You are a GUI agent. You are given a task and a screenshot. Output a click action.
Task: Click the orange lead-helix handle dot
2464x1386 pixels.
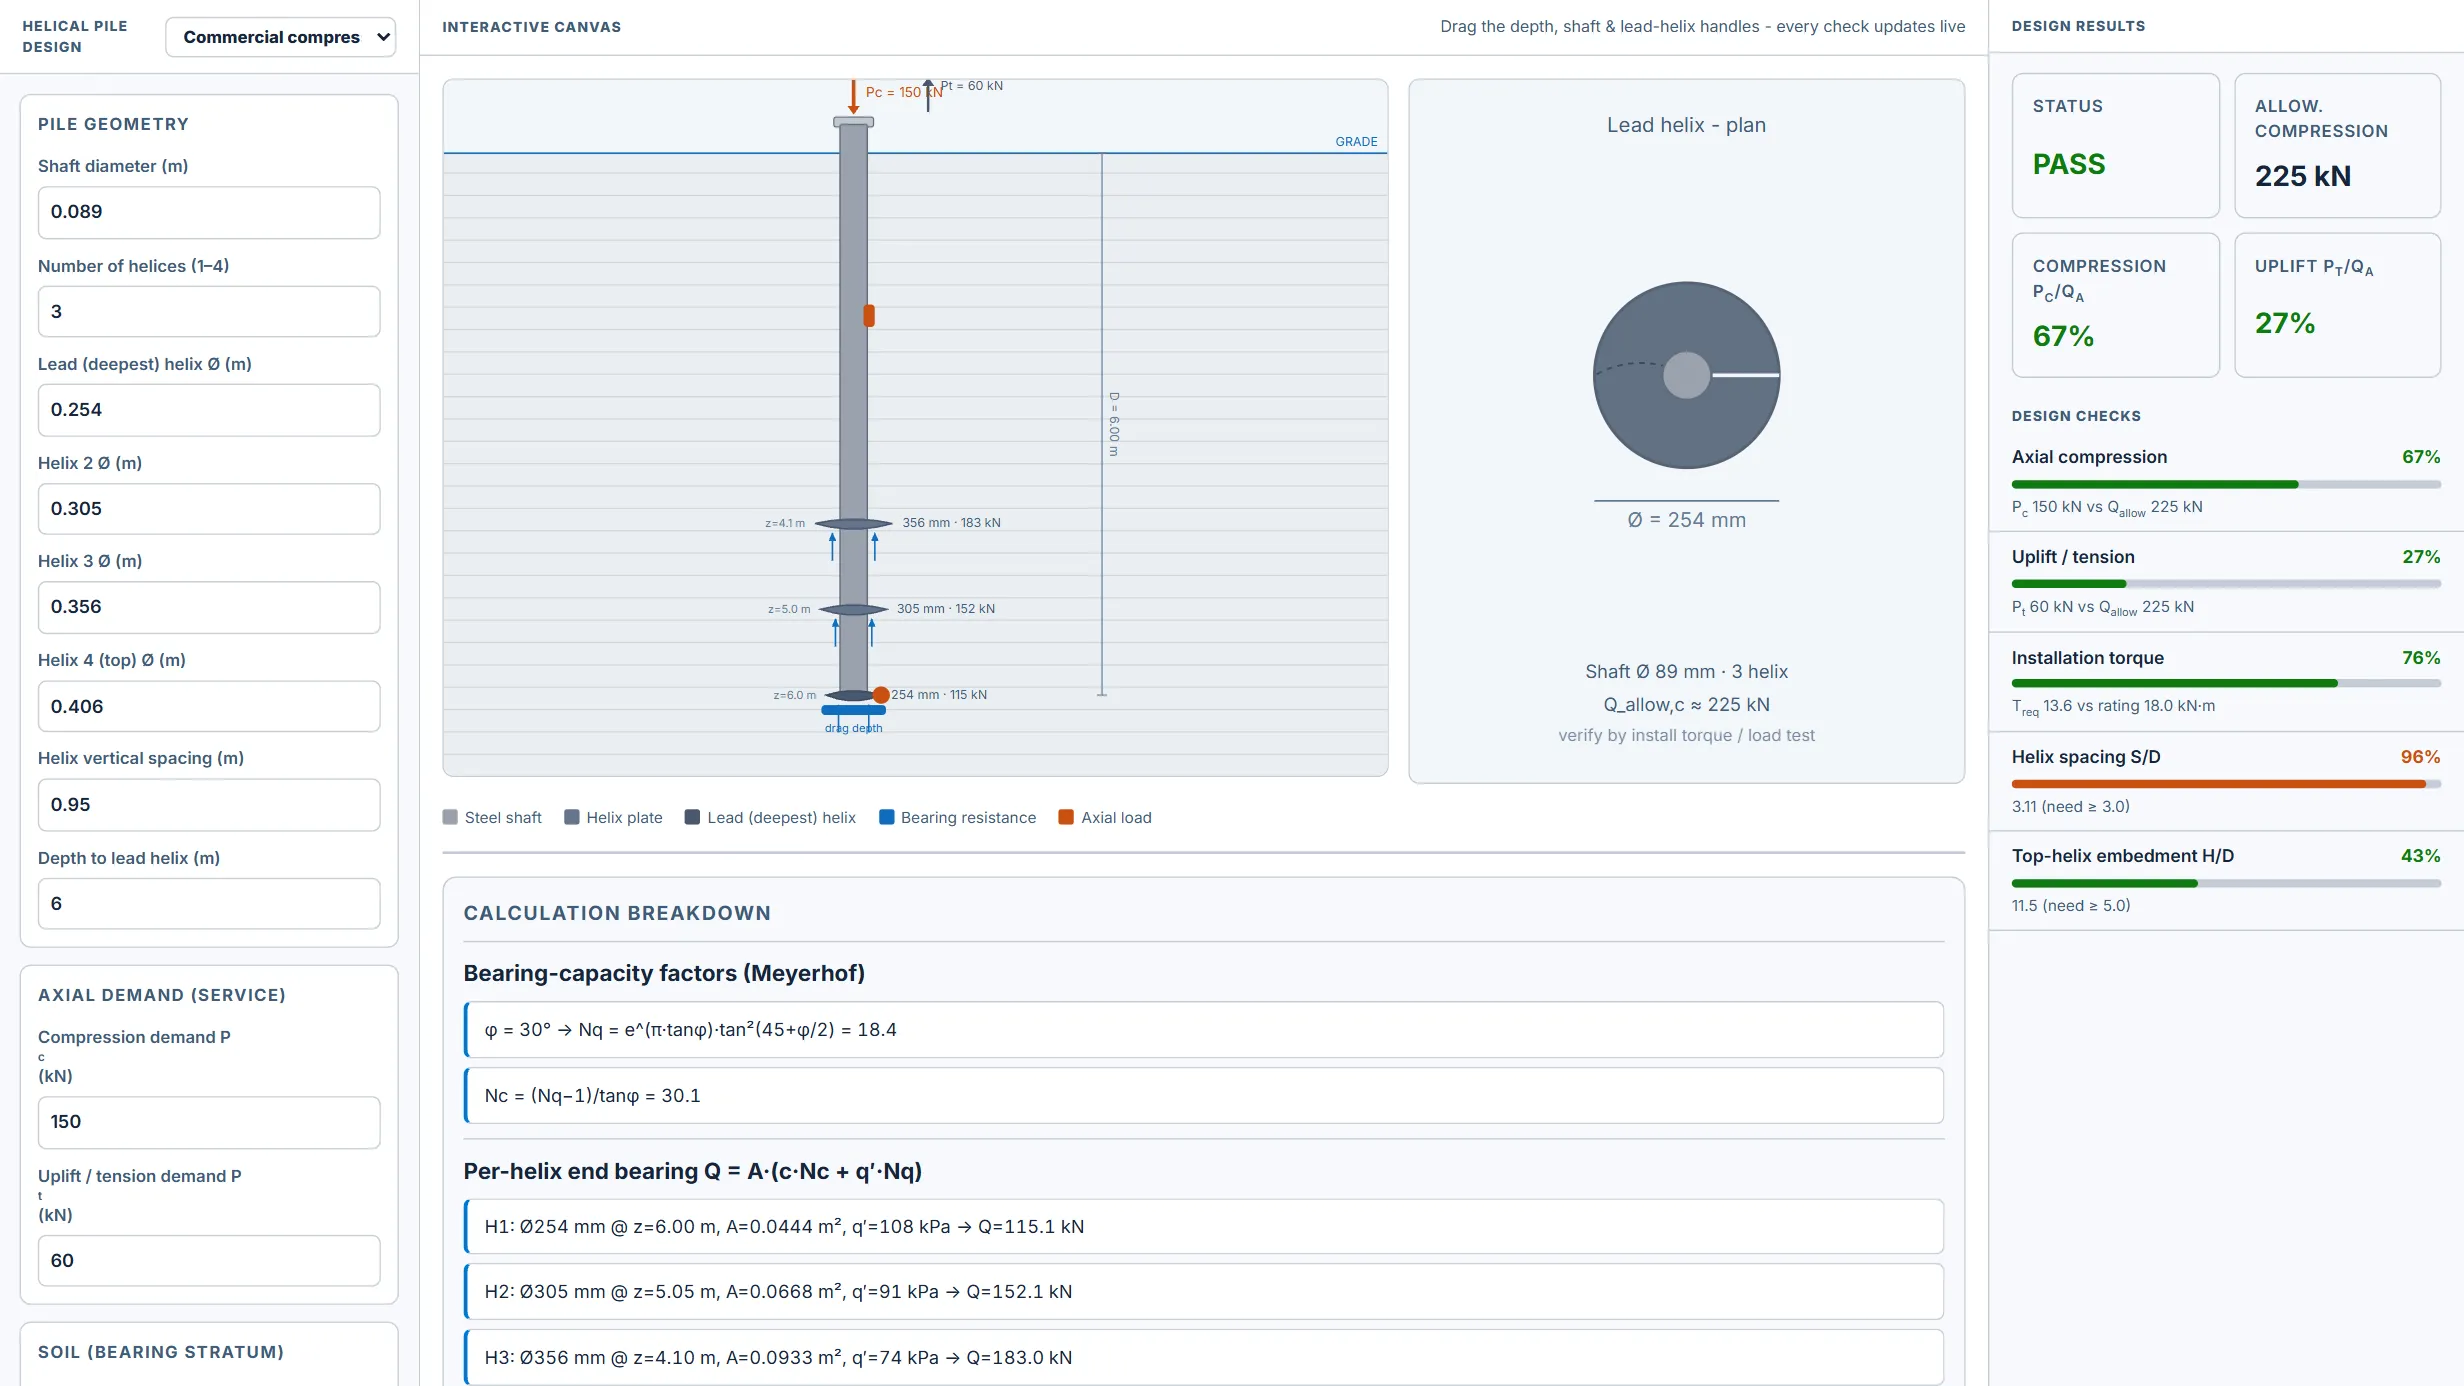881,695
